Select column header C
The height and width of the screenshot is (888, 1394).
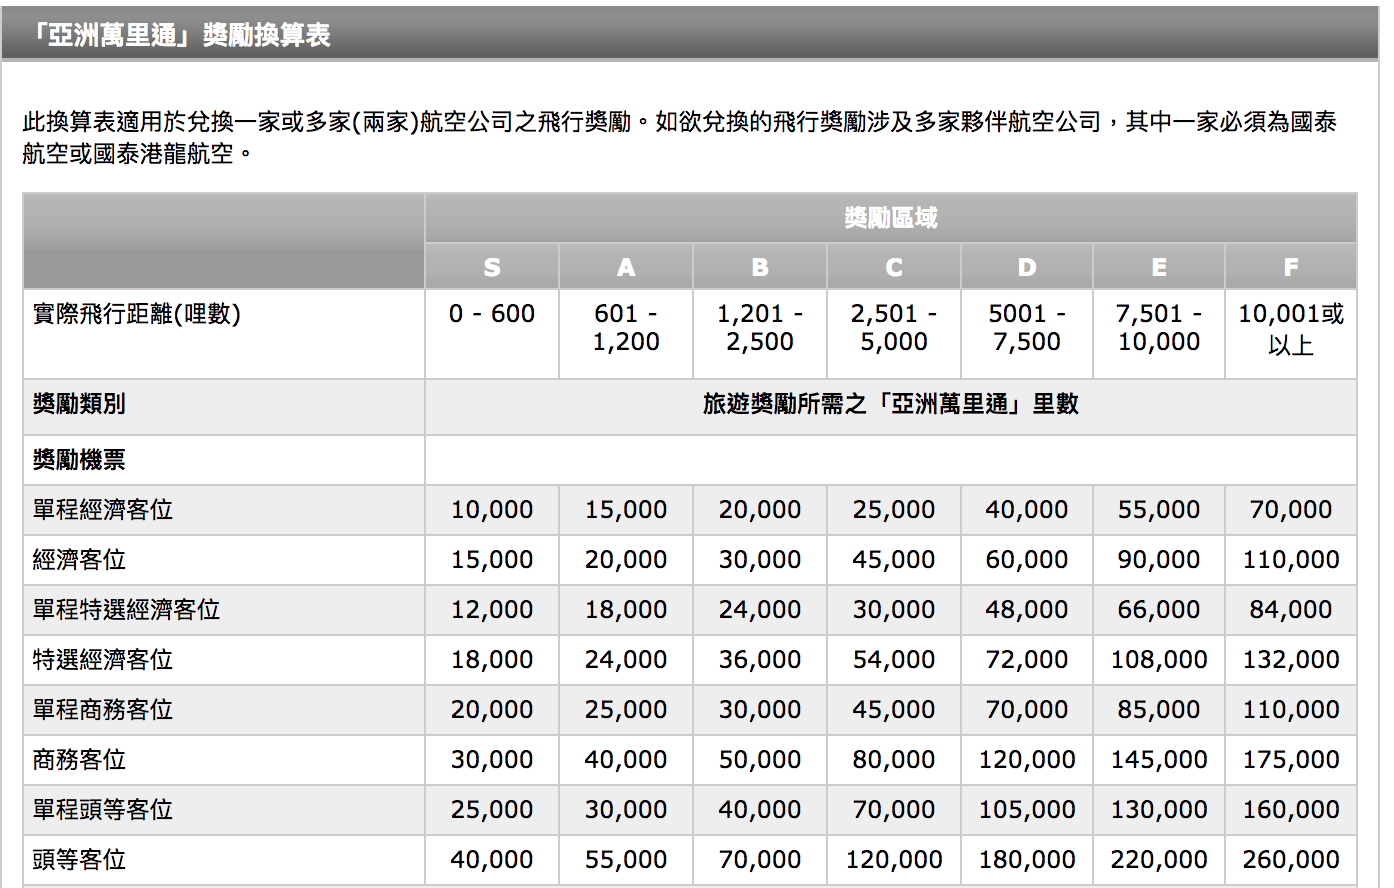(892, 266)
